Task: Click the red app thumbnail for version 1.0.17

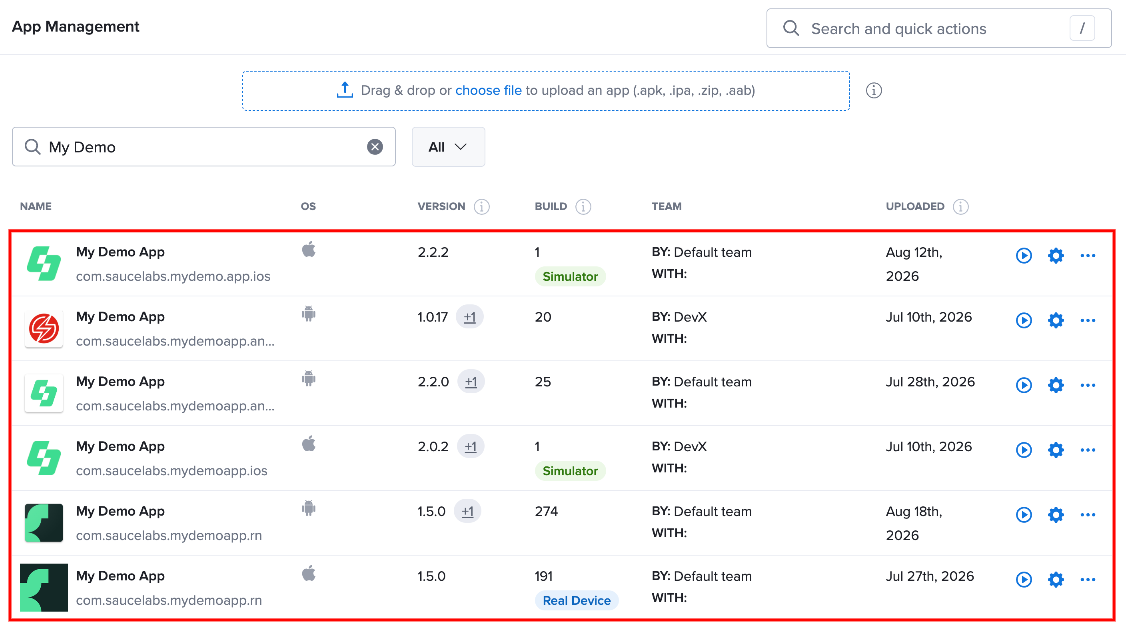Action: (x=44, y=329)
